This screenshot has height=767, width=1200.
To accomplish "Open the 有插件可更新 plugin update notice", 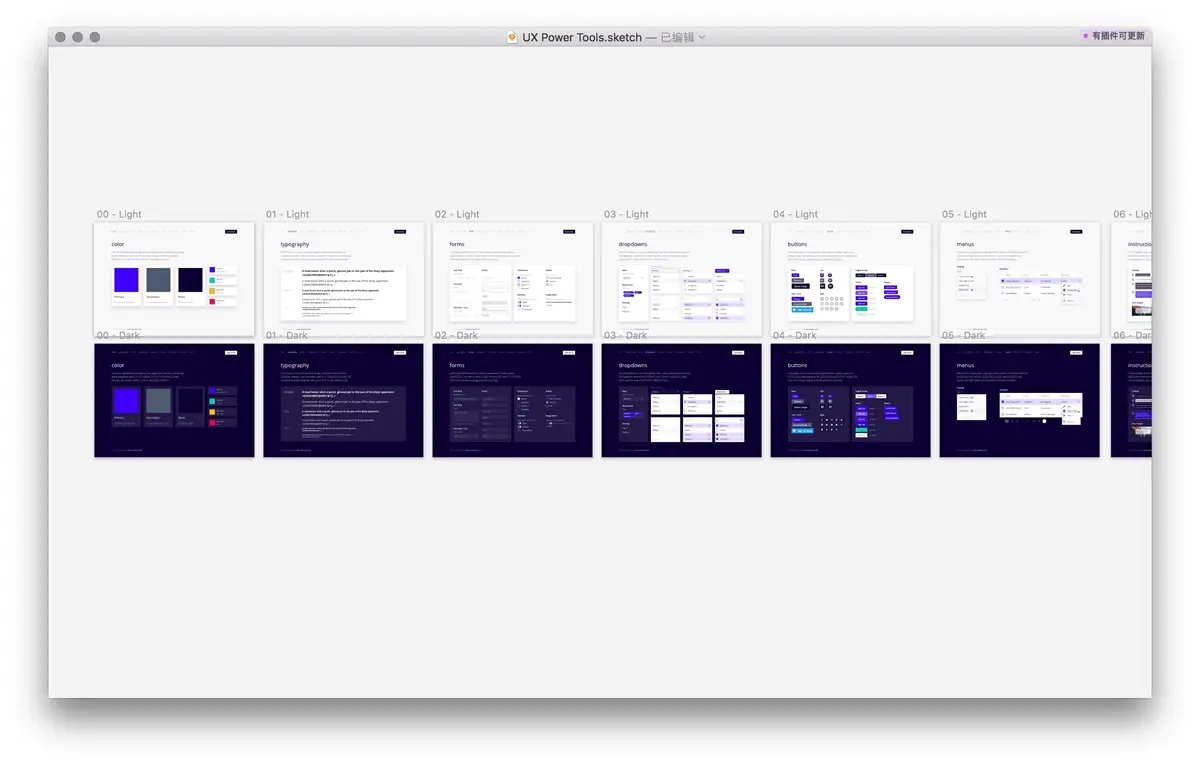I will click(x=1113, y=36).
